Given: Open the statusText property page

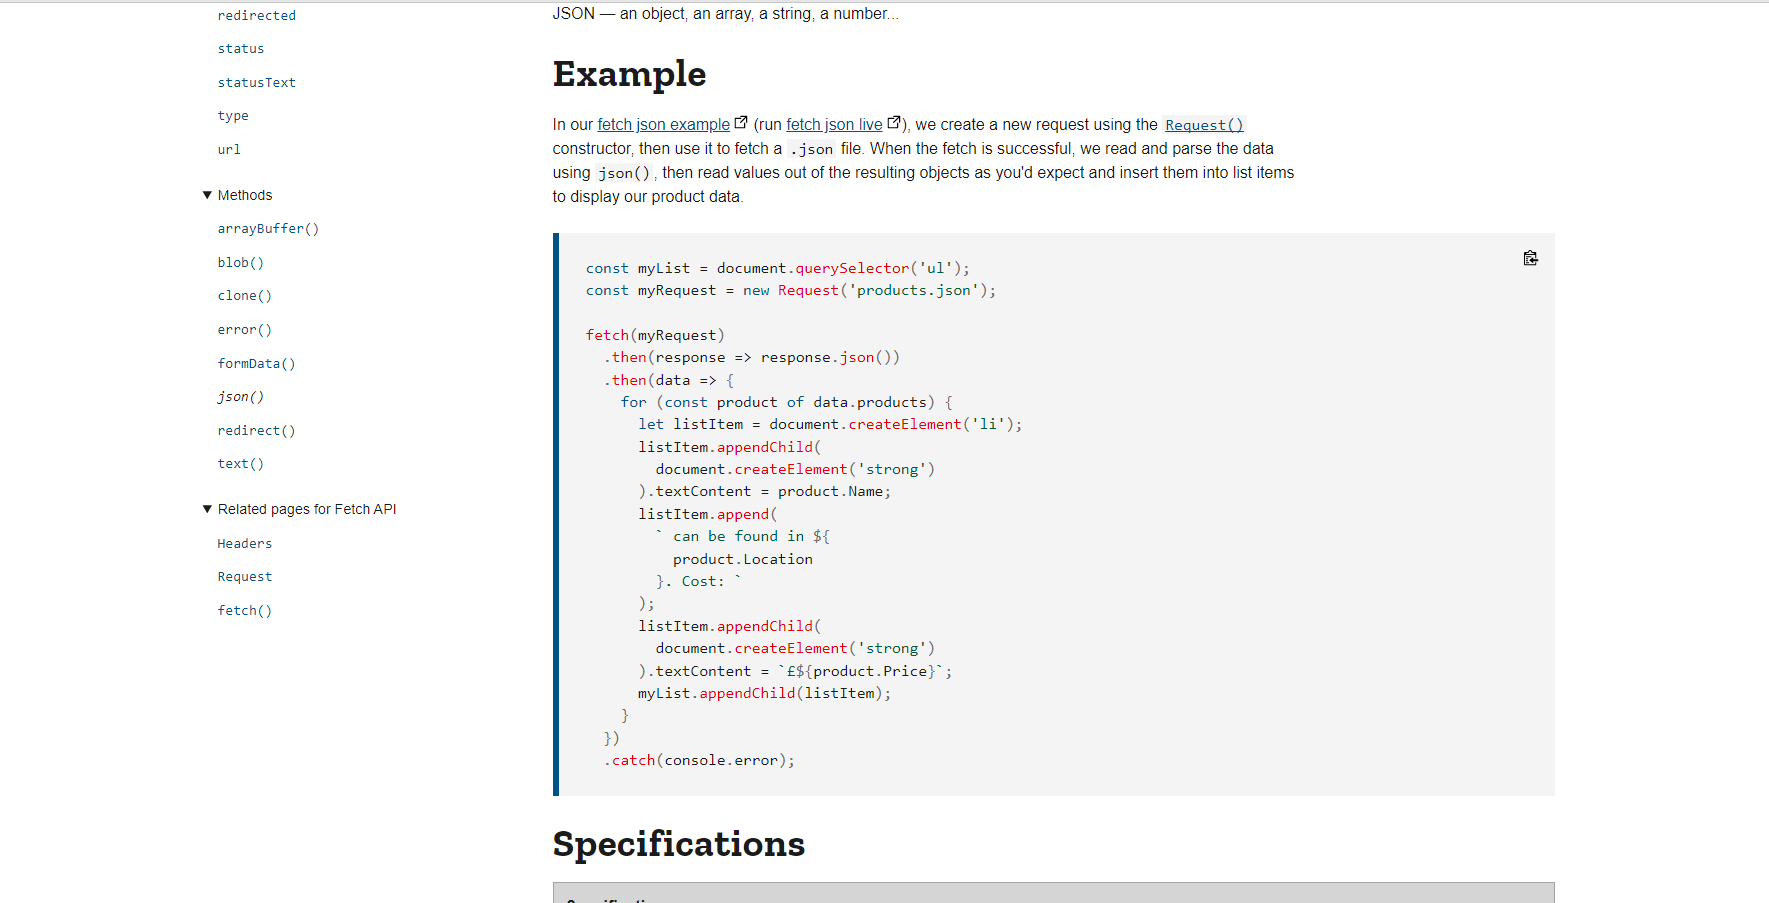Looking at the screenshot, I should (x=256, y=82).
